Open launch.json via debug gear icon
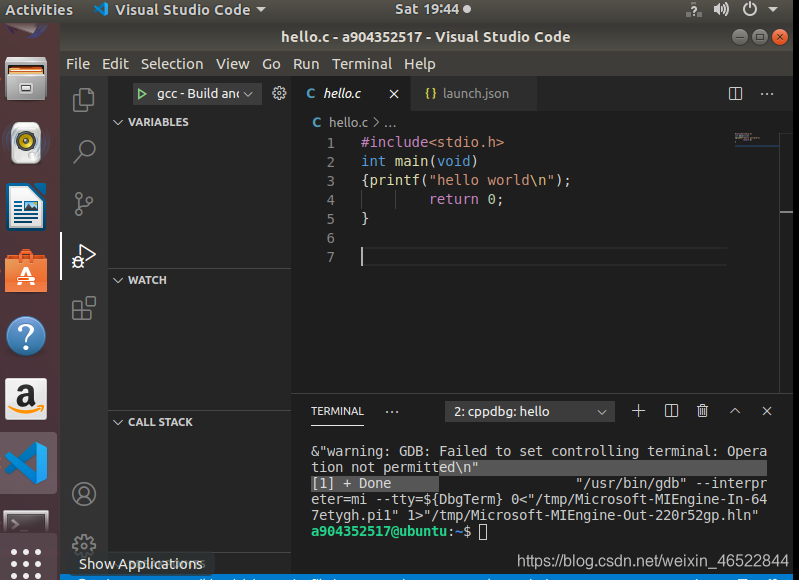This screenshot has height=580, width=799. tap(279, 93)
